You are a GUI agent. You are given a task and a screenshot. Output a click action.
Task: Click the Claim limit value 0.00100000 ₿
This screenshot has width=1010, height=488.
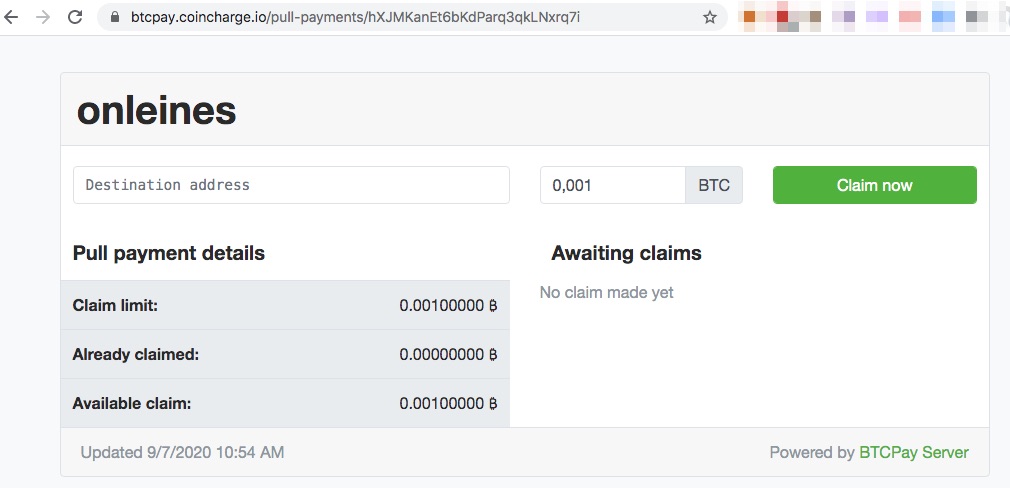coord(448,305)
